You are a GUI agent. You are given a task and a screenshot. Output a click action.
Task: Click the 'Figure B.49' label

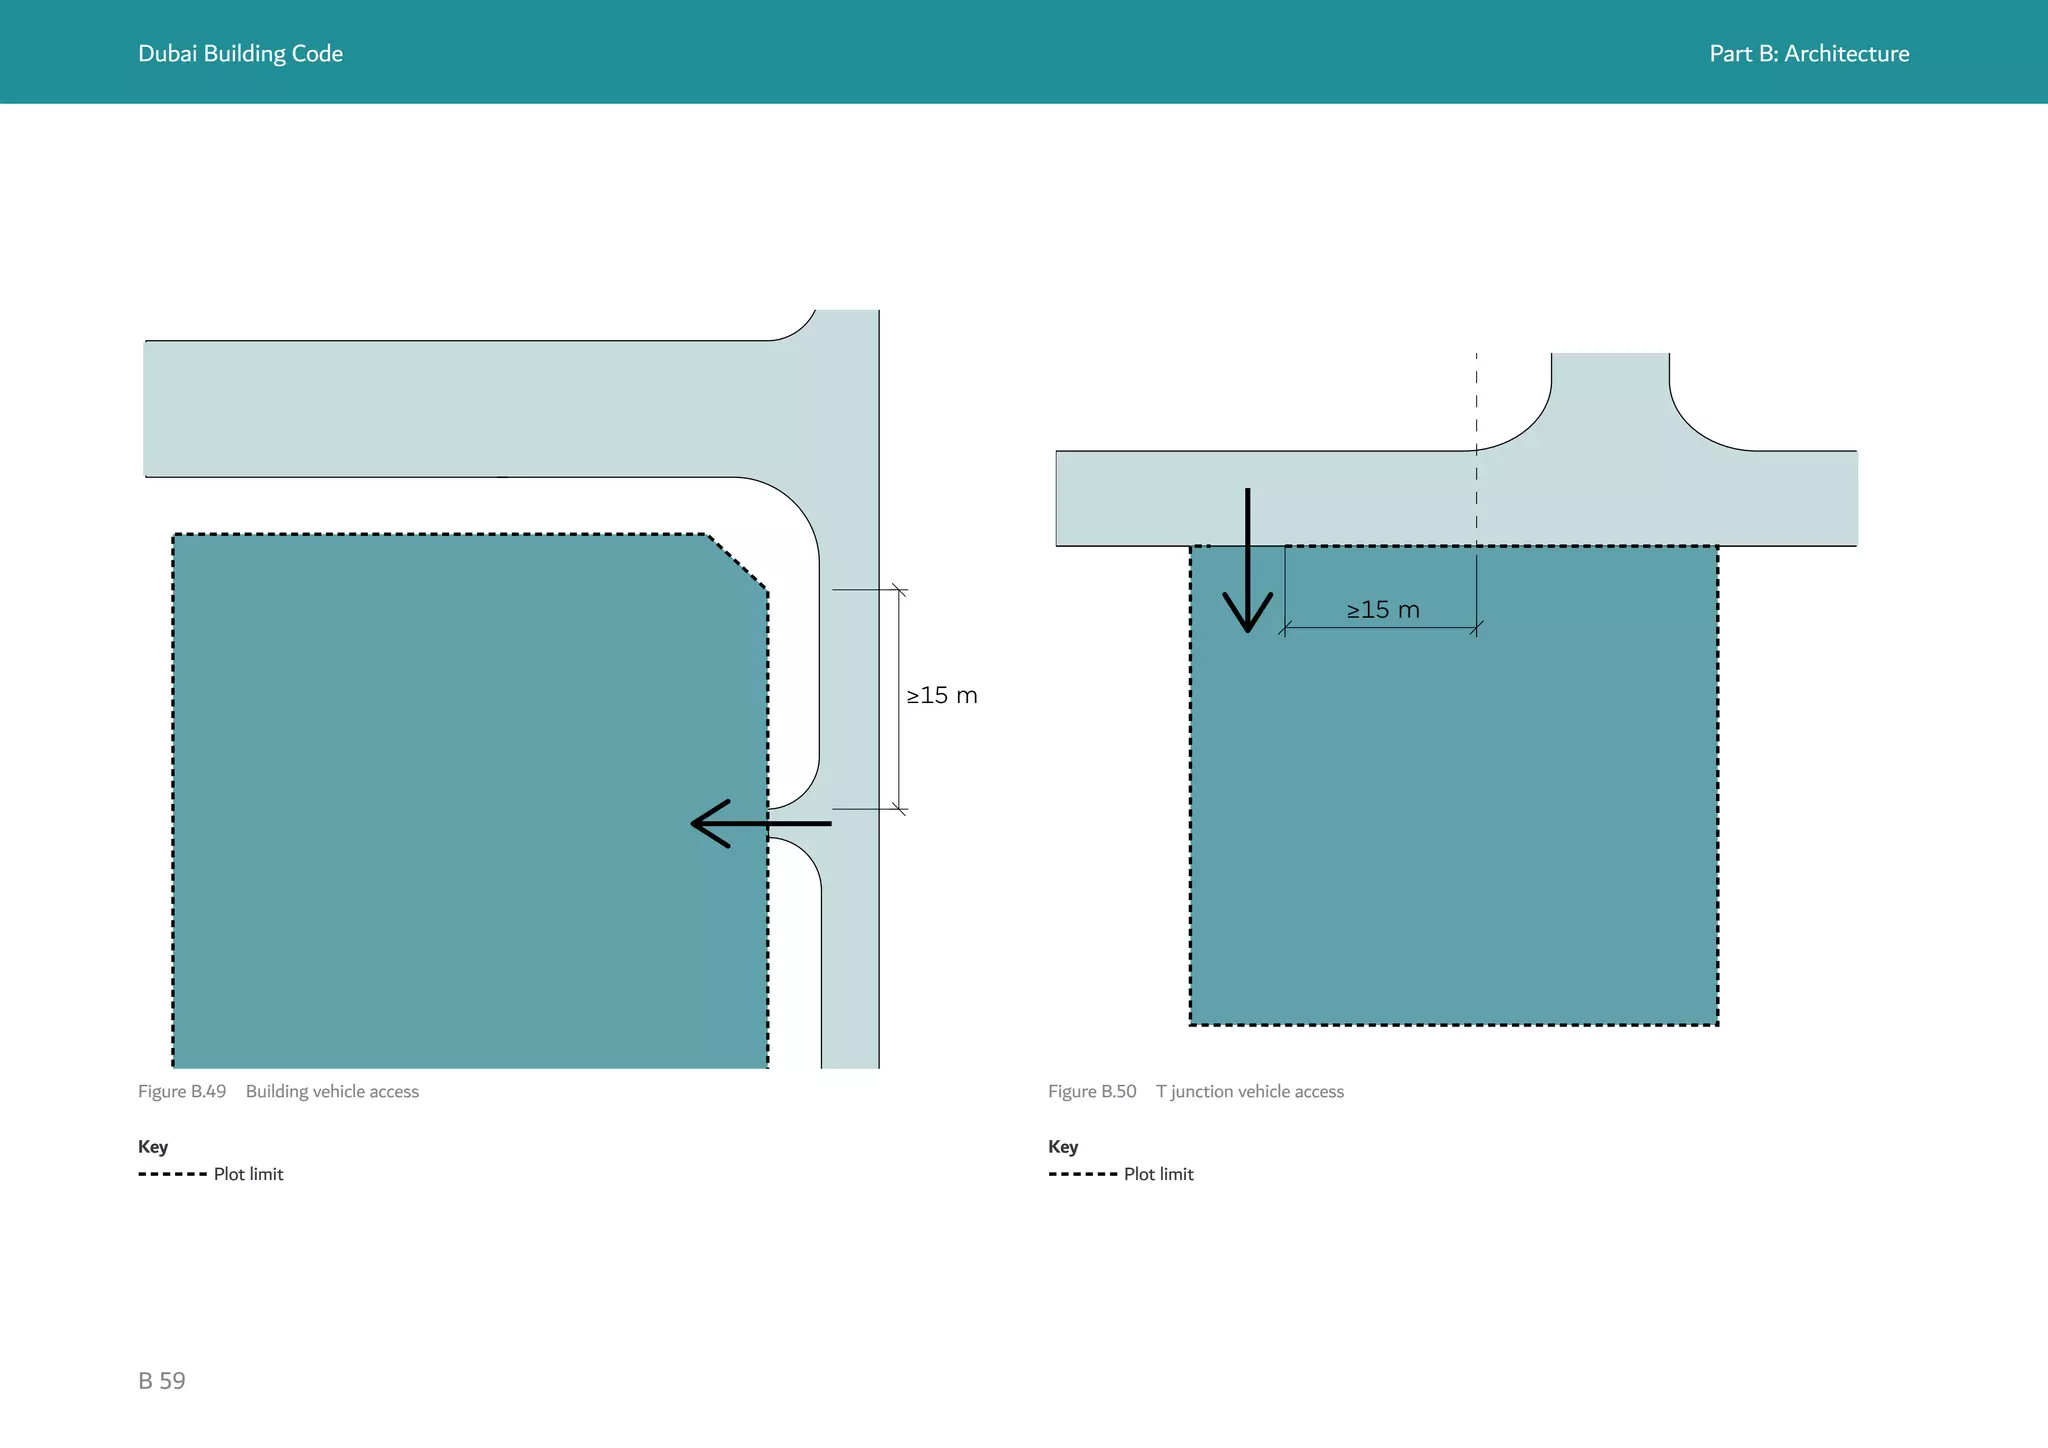pos(182,1091)
